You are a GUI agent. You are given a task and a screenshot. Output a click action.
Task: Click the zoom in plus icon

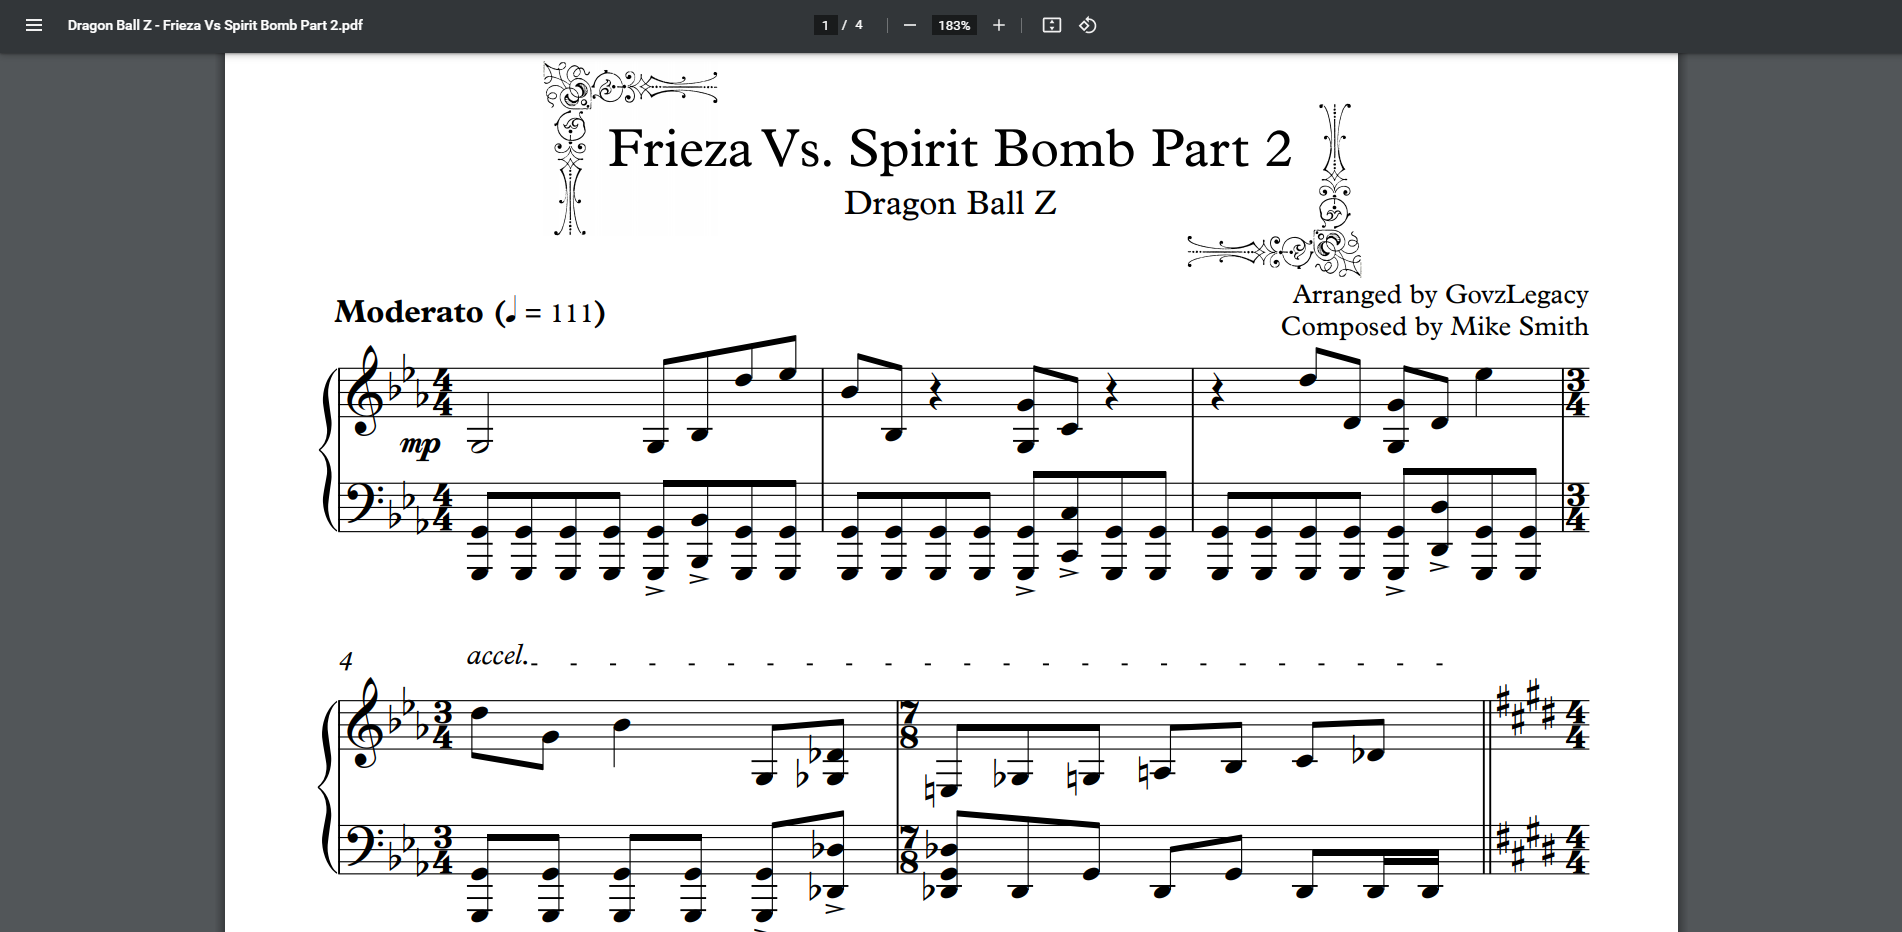click(998, 25)
